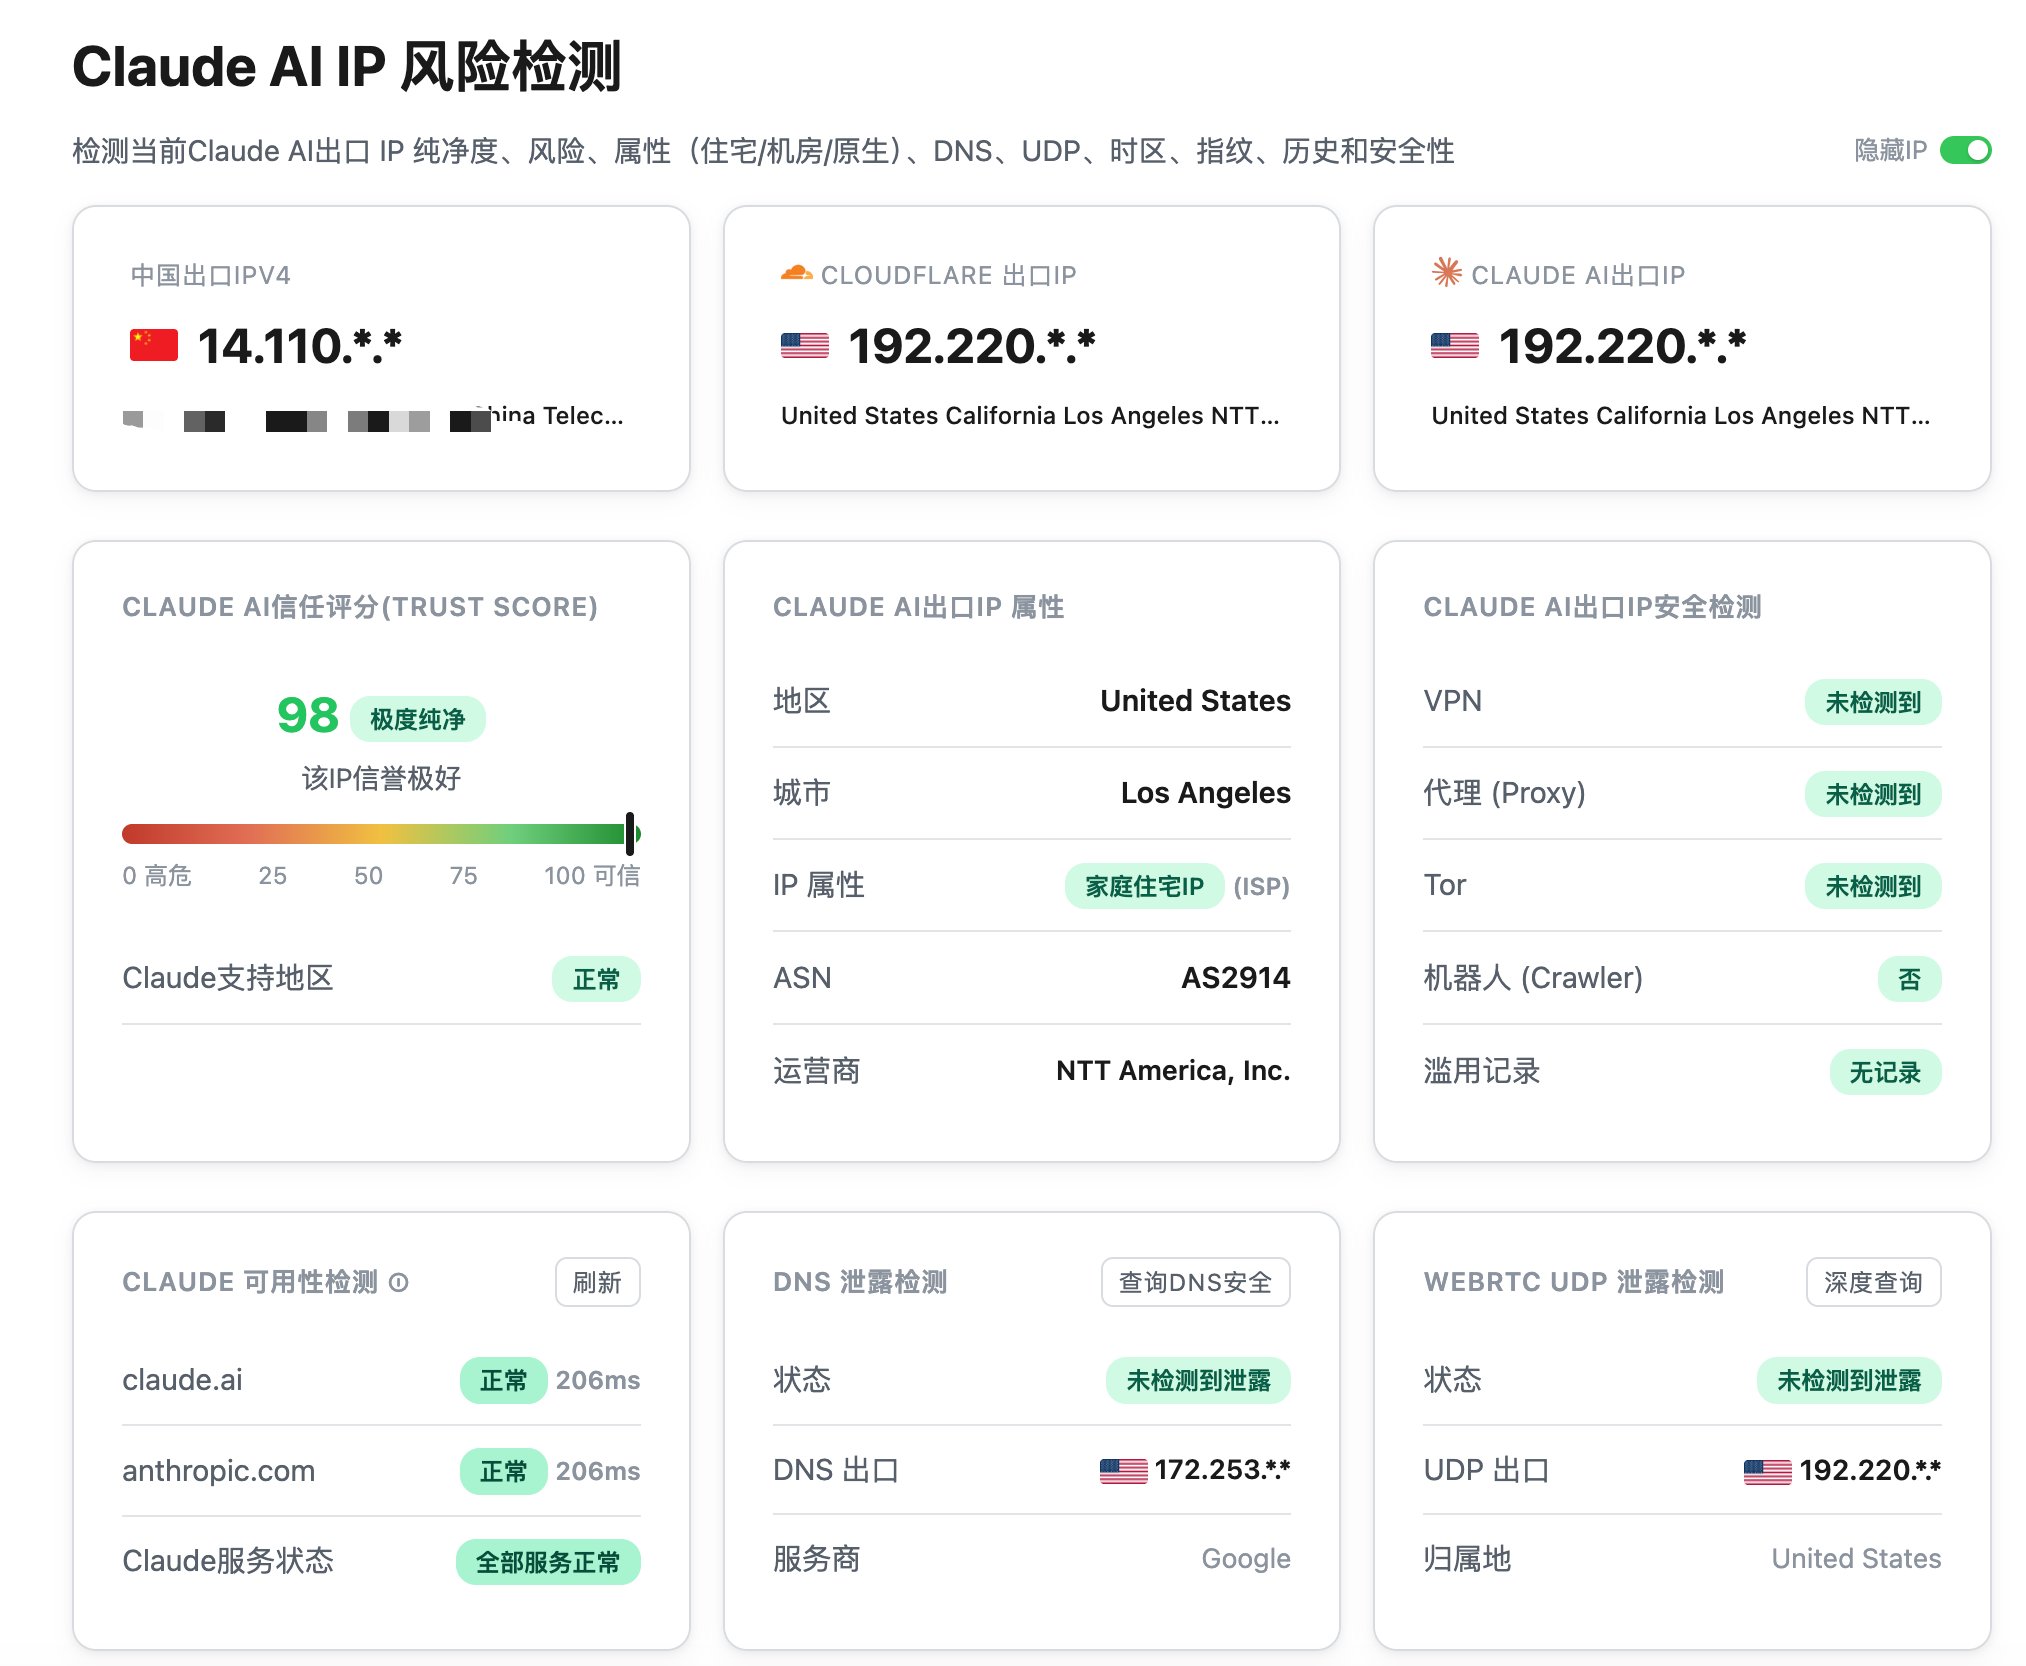Click the NTT America, Inc. operator value
The height and width of the screenshot is (1666, 2026).
click(x=1173, y=1070)
